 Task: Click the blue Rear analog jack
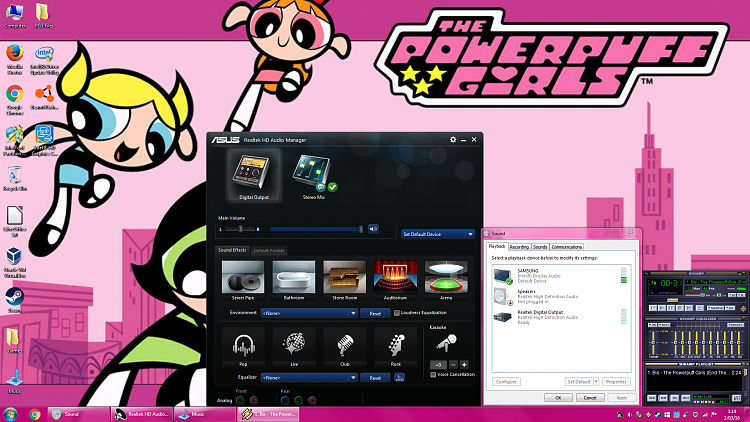285,400
